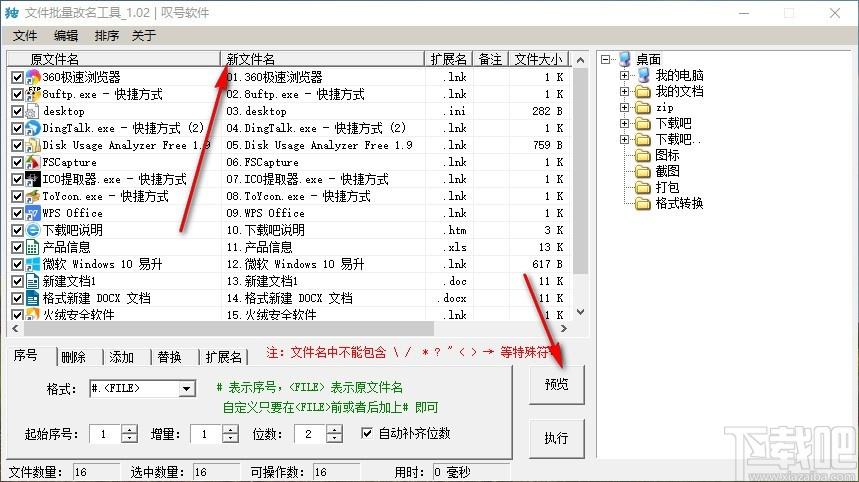Click the horizontal scrollbar right arrow
The image size is (859, 482).
pos(564,329)
